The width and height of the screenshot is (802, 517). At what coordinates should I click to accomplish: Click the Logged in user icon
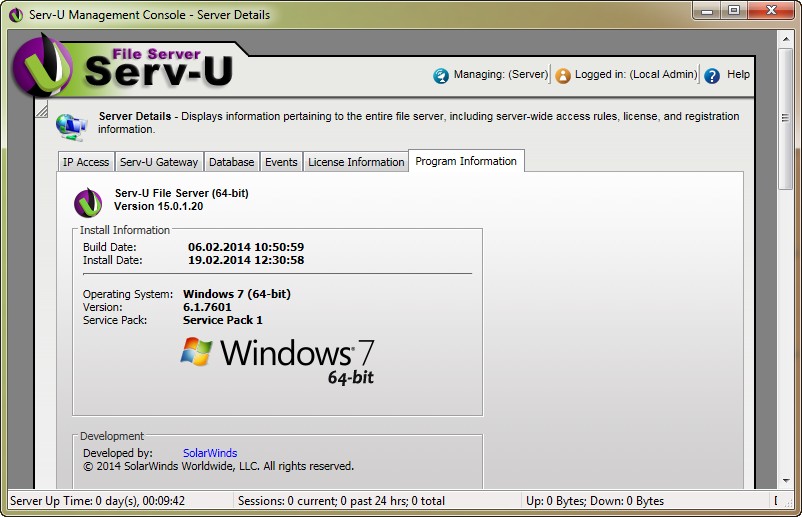pyautogui.click(x=563, y=75)
